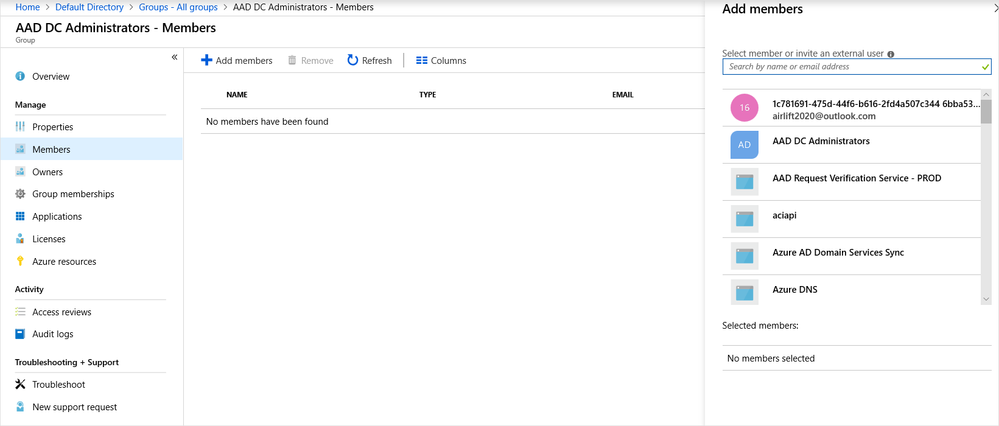This screenshot has height=426, width=999.
Task: Click the aciapi application icon
Action: [744, 219]
